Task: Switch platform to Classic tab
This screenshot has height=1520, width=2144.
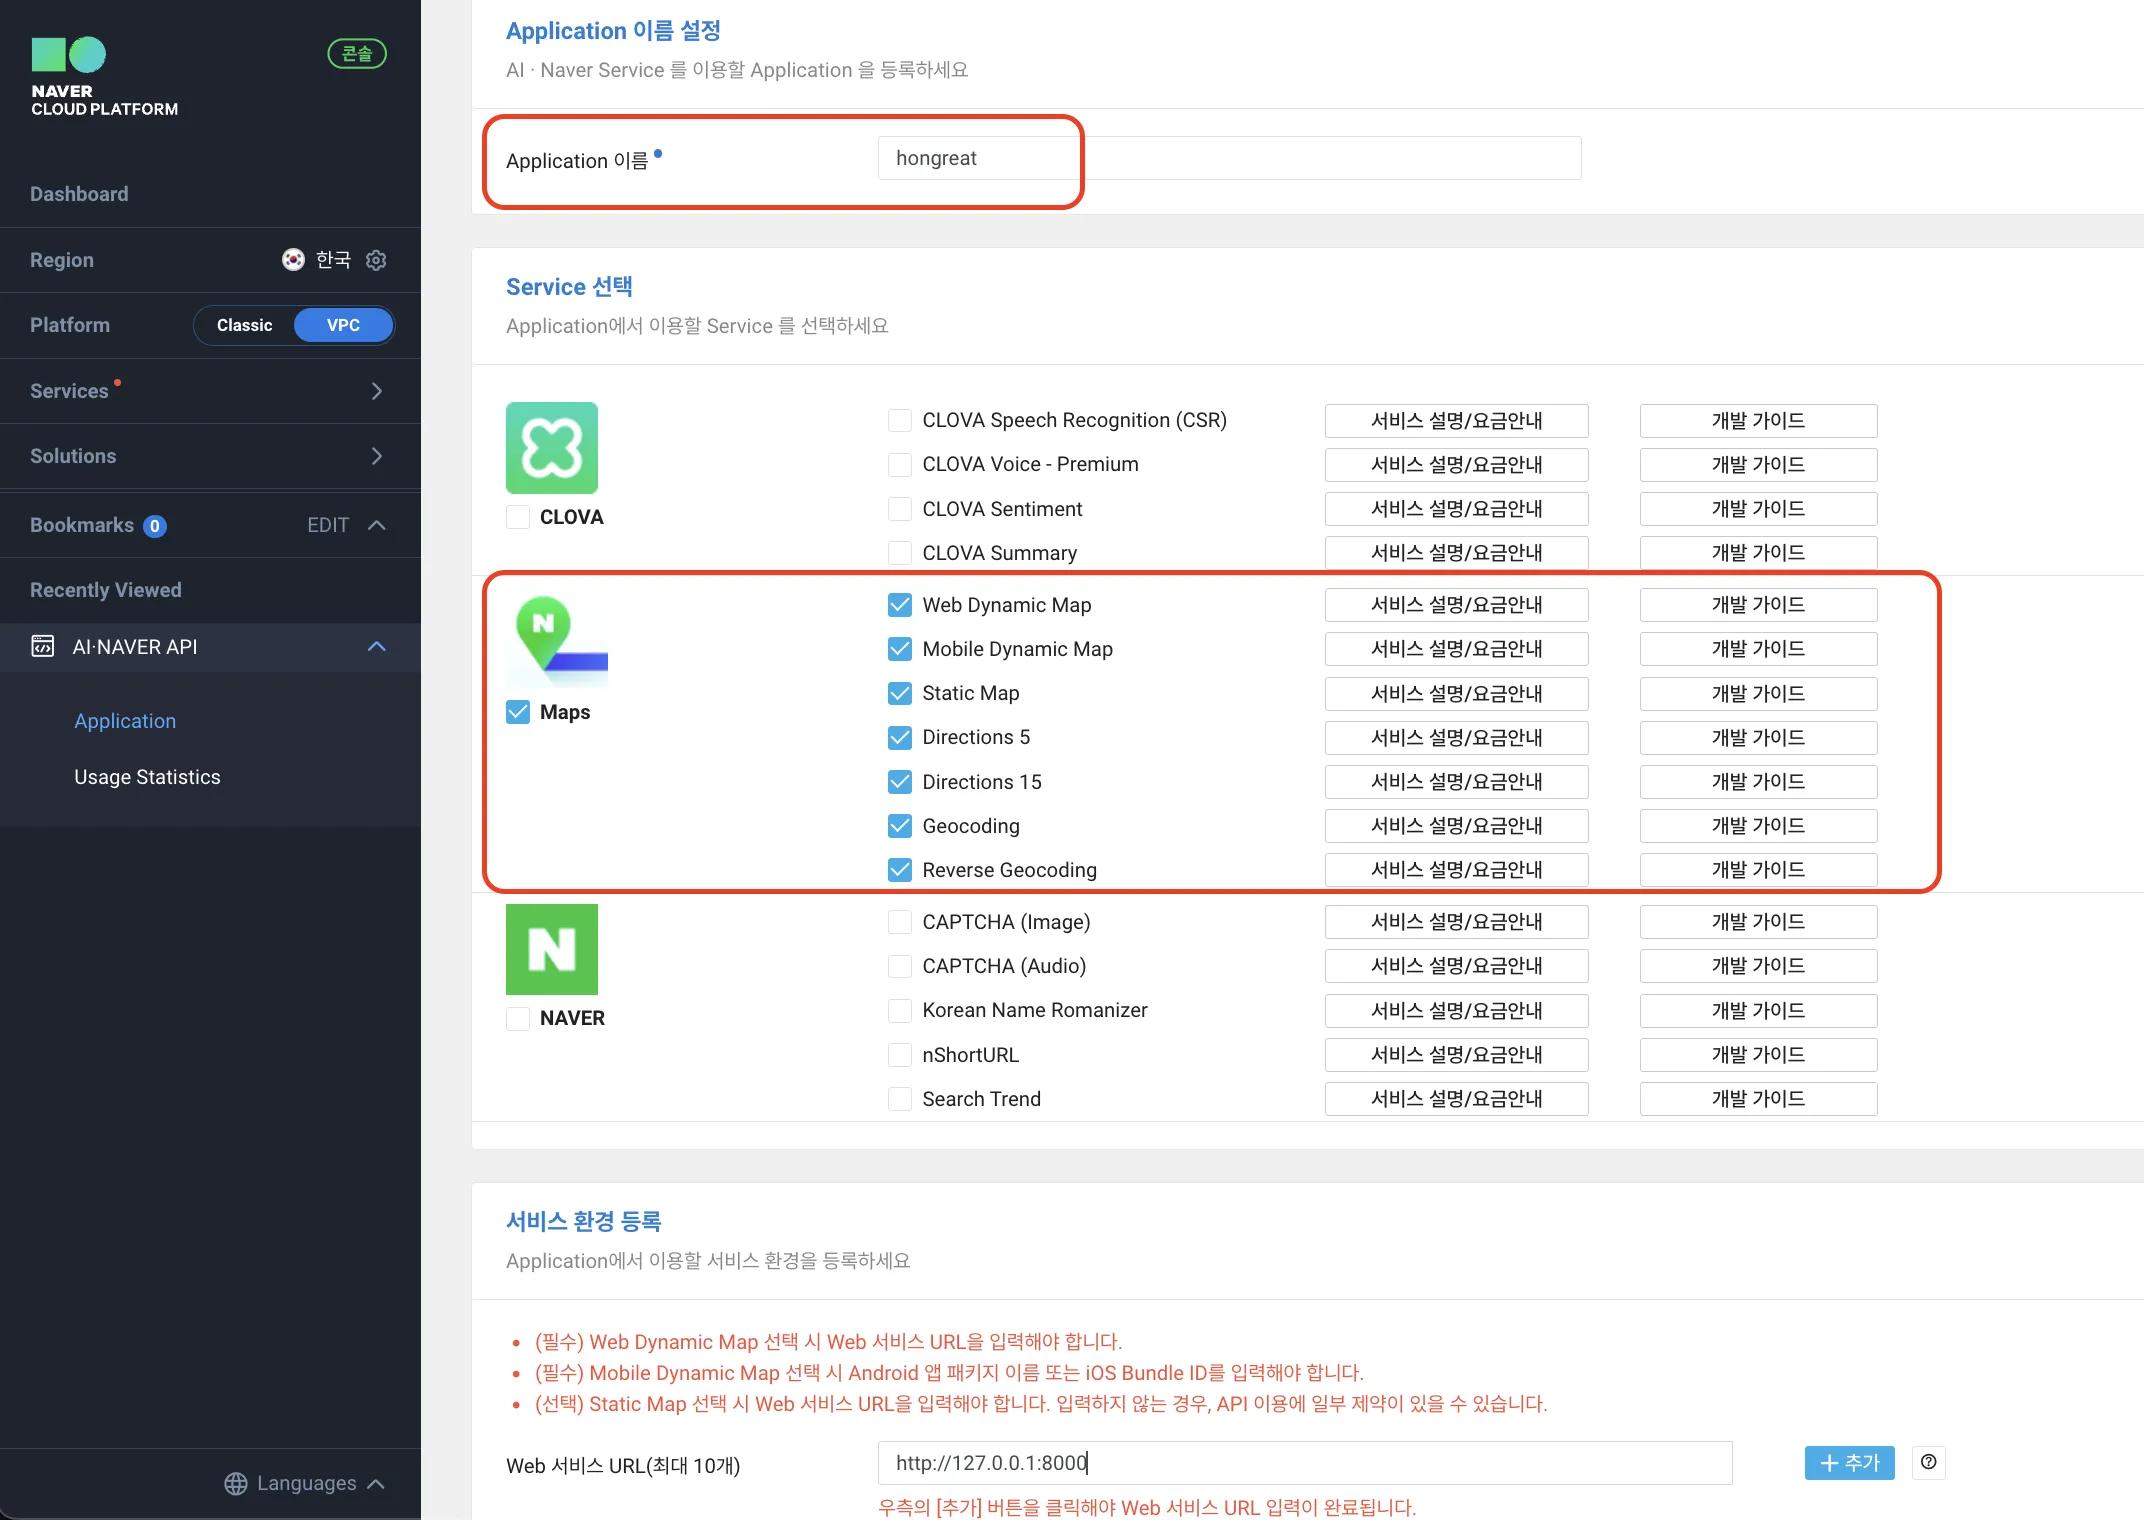Action: 245,326
